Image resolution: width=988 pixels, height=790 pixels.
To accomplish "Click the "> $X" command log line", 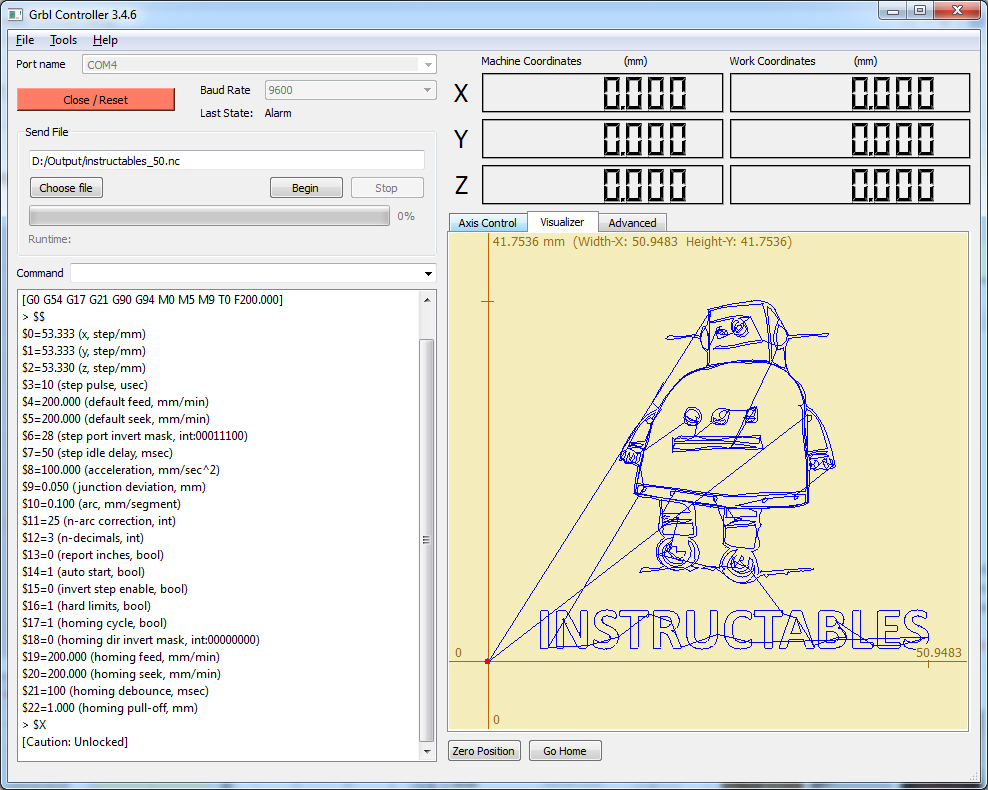I will (34, 724).
